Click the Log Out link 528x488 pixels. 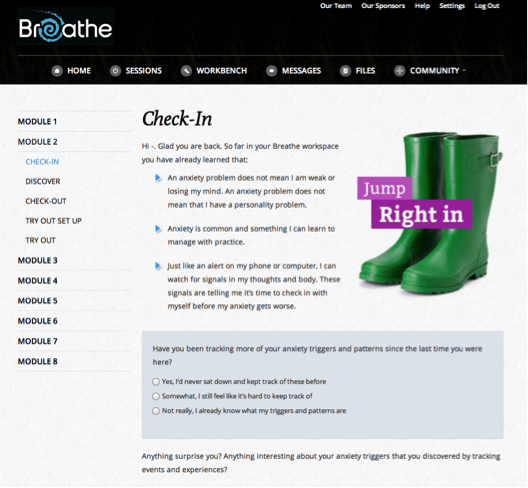[487, 6]
